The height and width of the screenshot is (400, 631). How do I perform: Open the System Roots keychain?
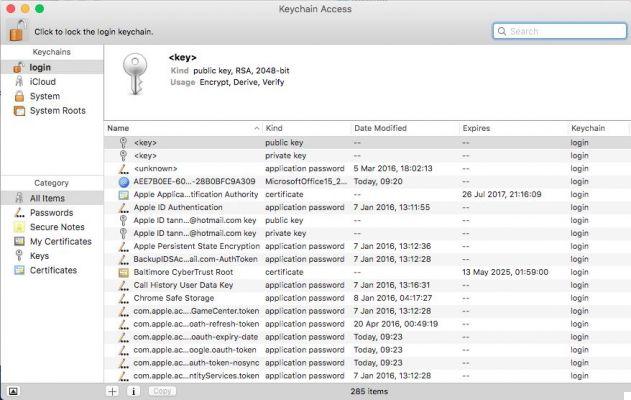52,111
